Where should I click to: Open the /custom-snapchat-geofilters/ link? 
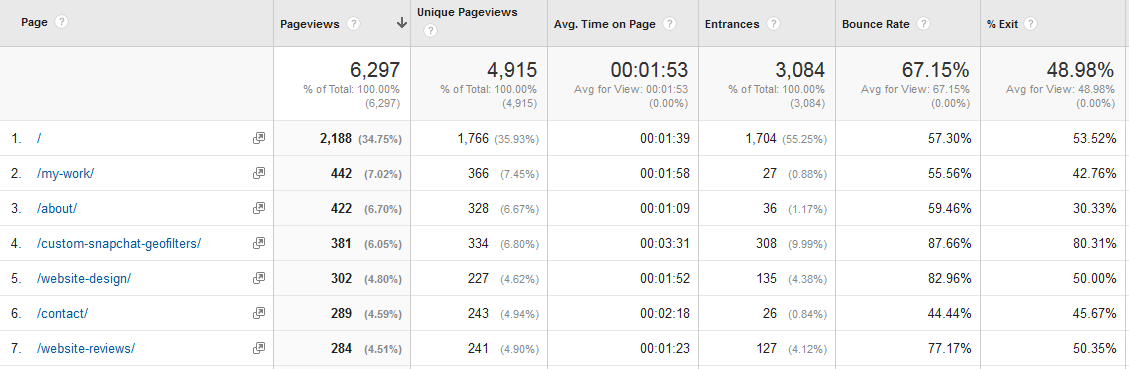119,244
